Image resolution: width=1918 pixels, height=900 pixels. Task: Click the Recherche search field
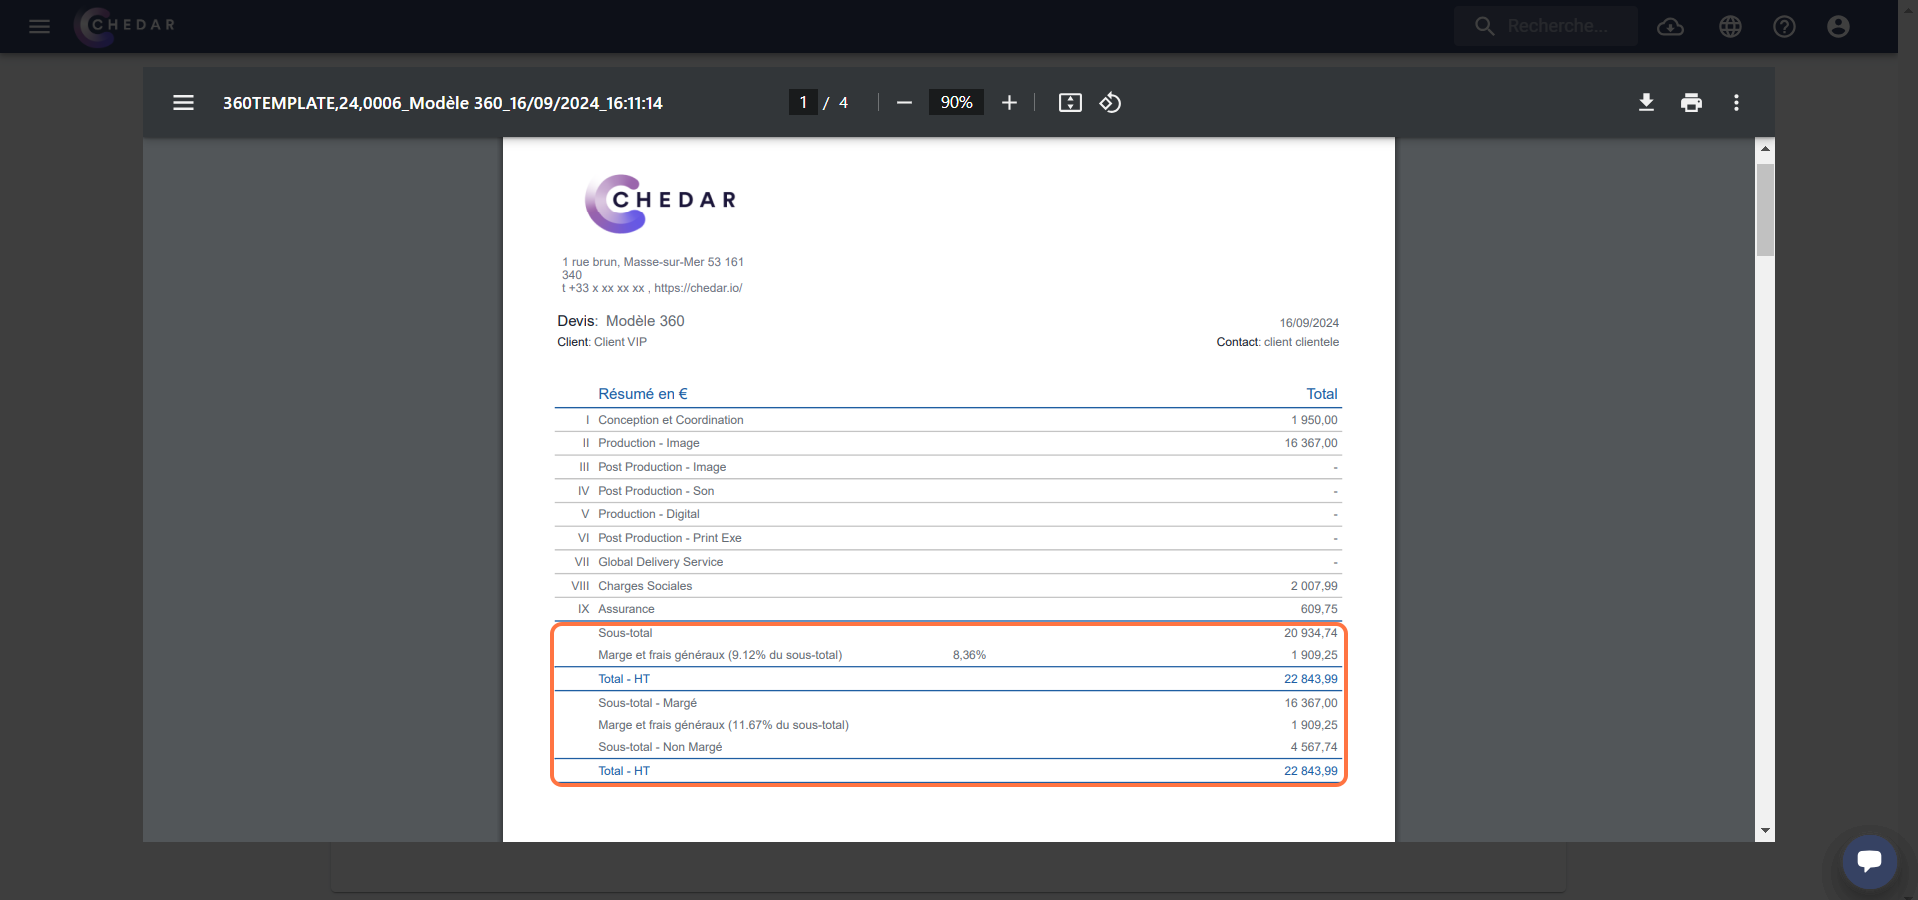pos(1546,26)
